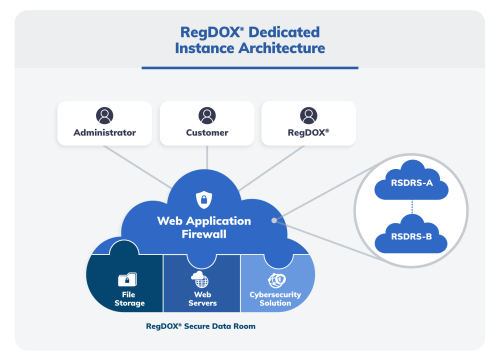Click the Cybersecurity Solution shield icon
The image size is (500, 364).
click(277, 280)
